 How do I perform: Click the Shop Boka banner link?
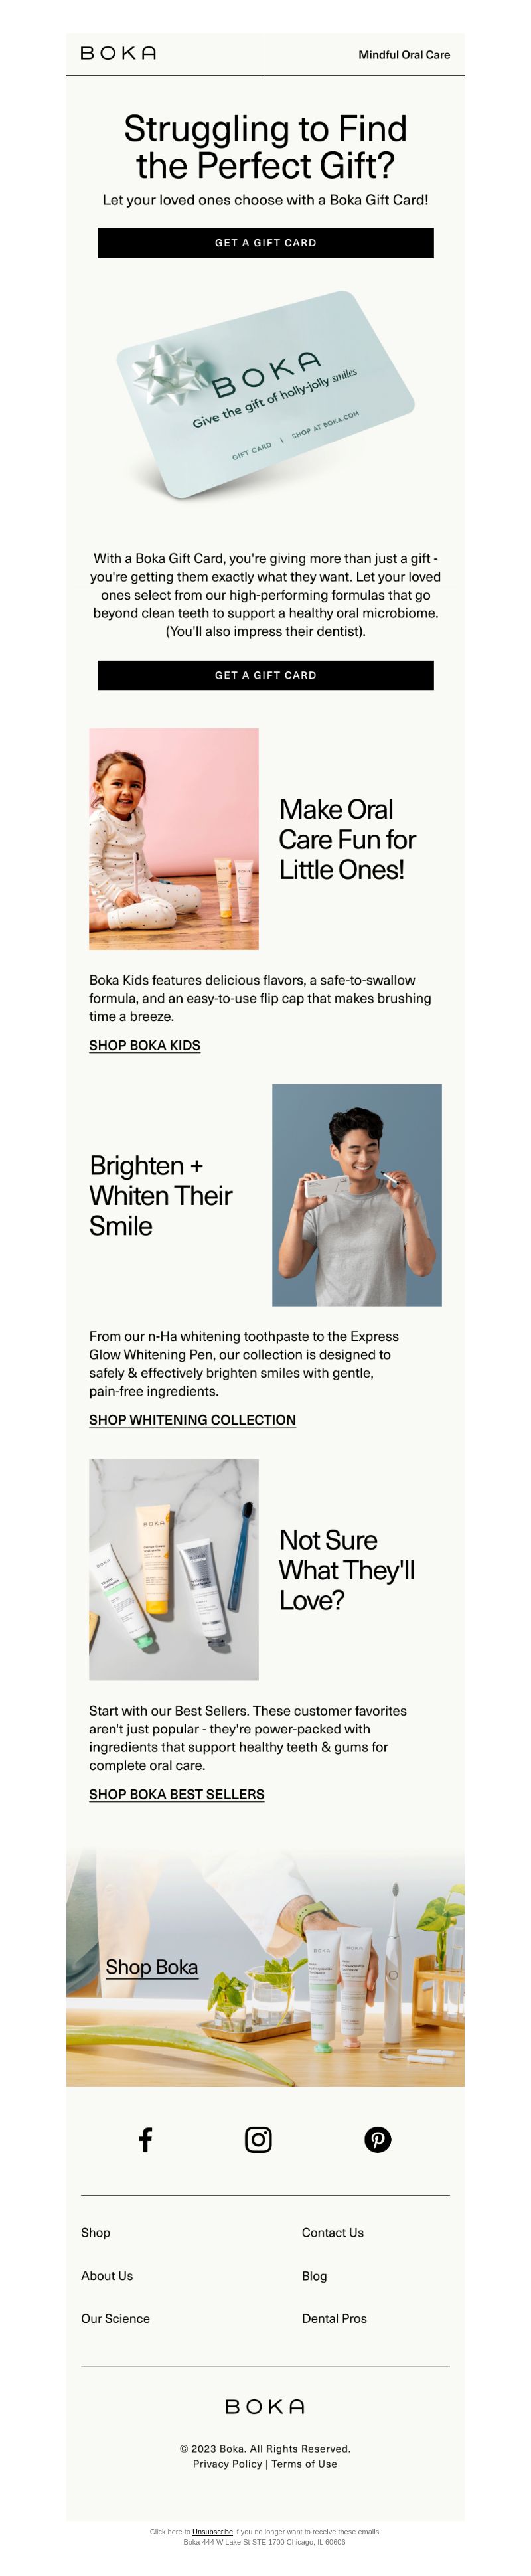point(152,1967)
